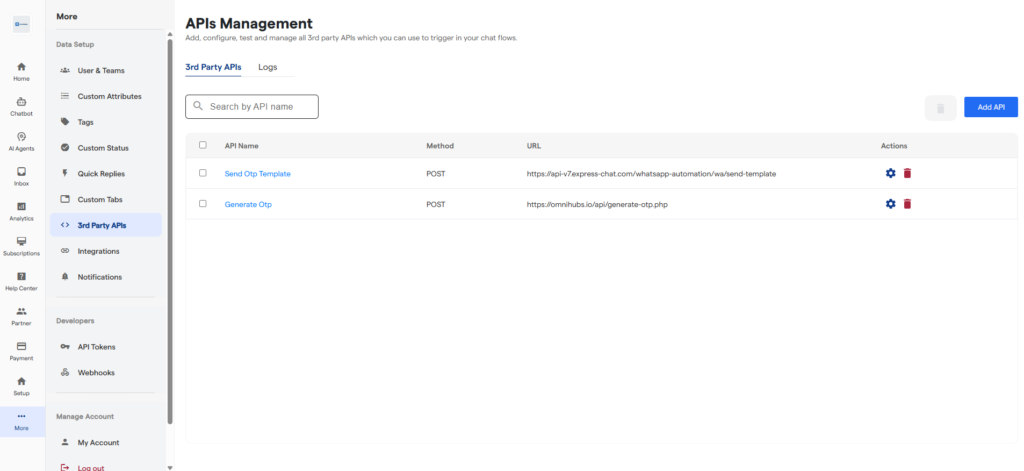1024x471 pixels.
Task: Click gear settings icon for Send Otp Template
Action: click(x=890, y=173)
